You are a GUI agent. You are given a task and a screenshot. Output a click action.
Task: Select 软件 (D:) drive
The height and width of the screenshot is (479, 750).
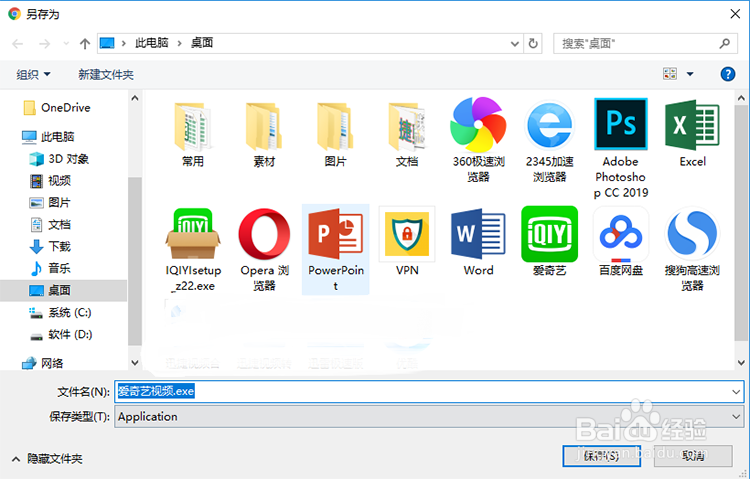(61, 334)
